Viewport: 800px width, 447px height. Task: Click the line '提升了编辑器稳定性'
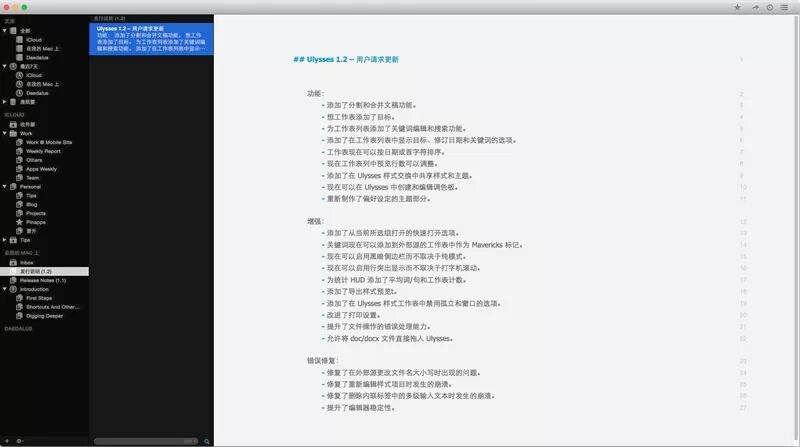pyautogui.click(x=358, y=408)
